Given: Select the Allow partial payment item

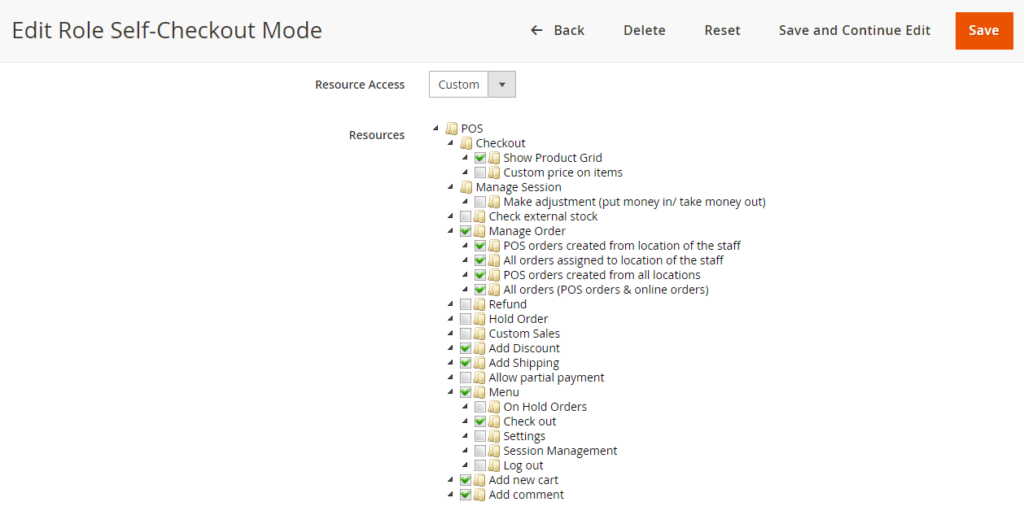Looking at the screenshot, I should (x=546, y=378).
